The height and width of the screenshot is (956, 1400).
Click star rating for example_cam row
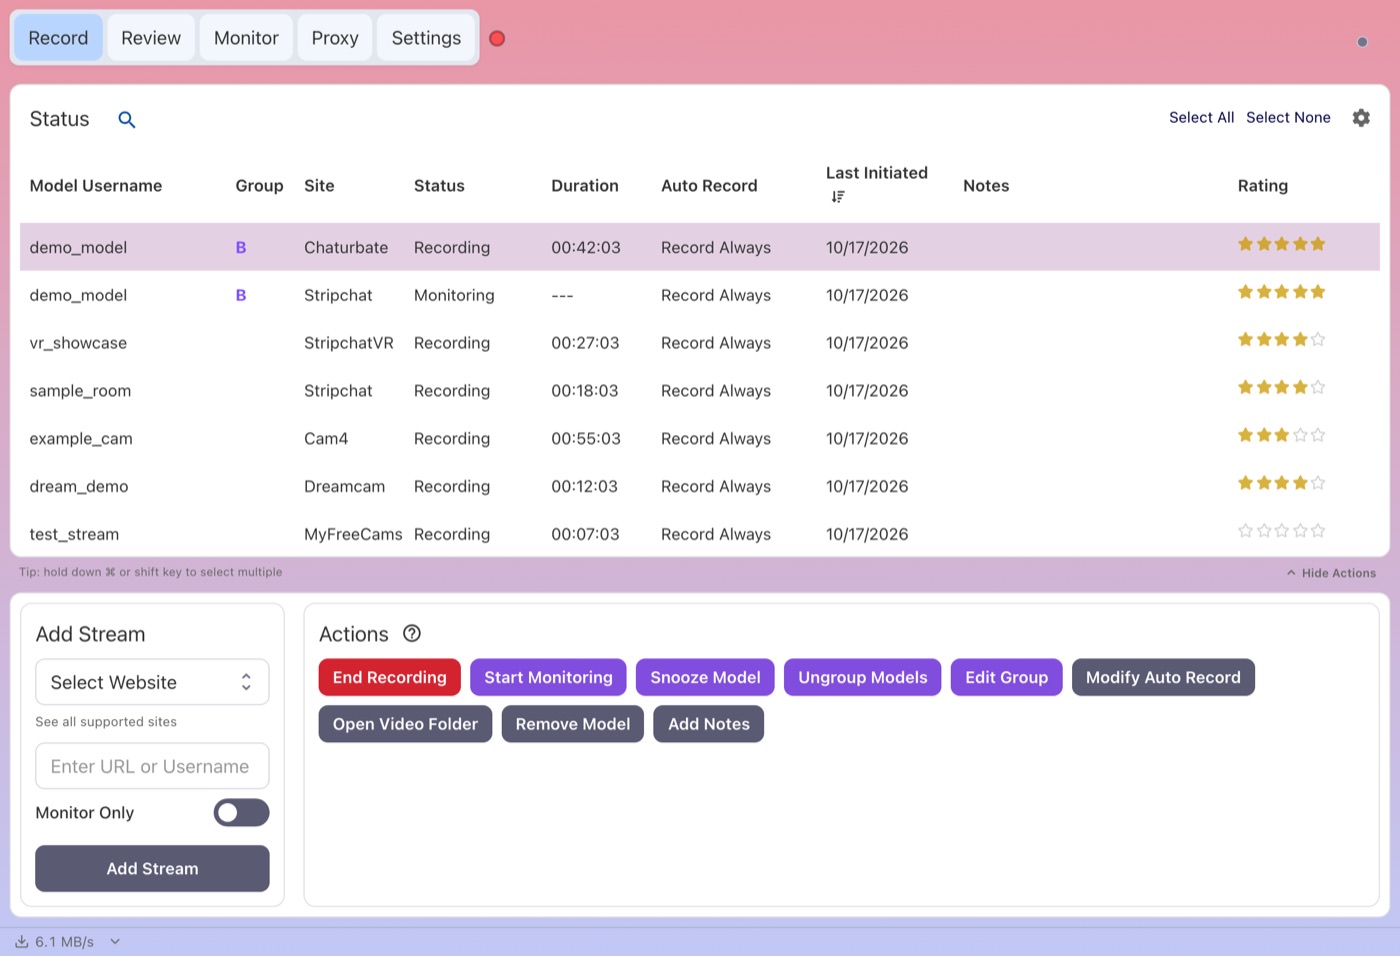pos(1281,435)
